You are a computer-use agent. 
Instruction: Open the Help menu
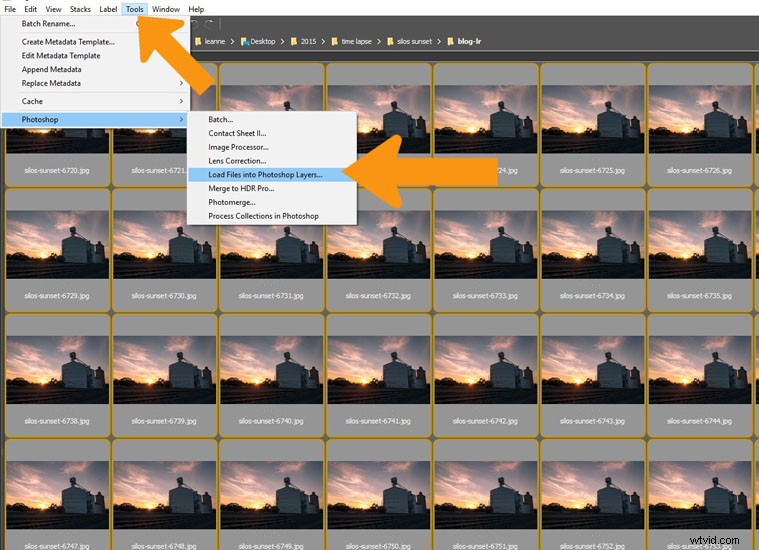(x=196, y=9)
